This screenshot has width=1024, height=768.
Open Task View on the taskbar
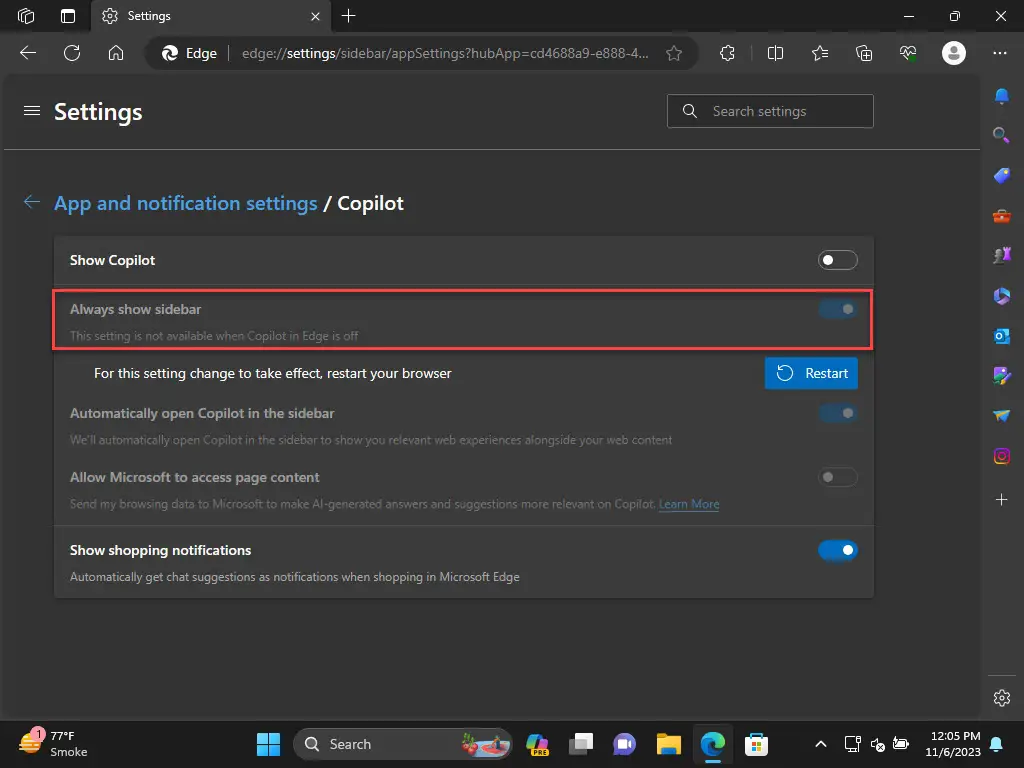pos(581,744)
